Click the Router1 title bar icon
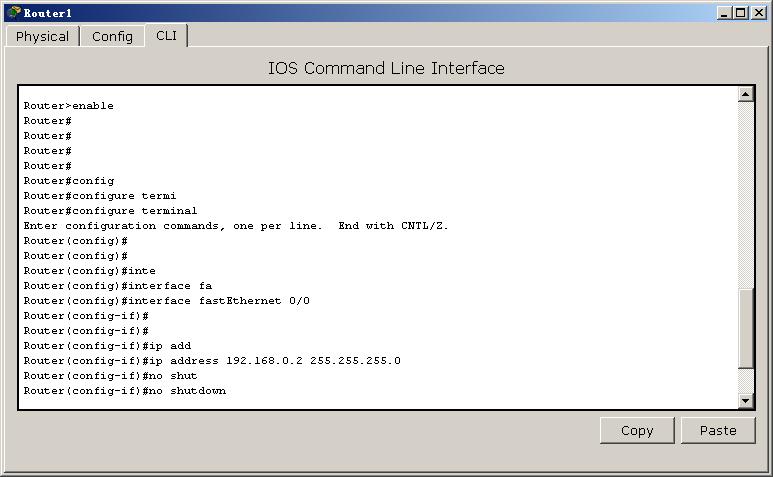Viewport: 773px width, 477px height. [x=13, y=12]
